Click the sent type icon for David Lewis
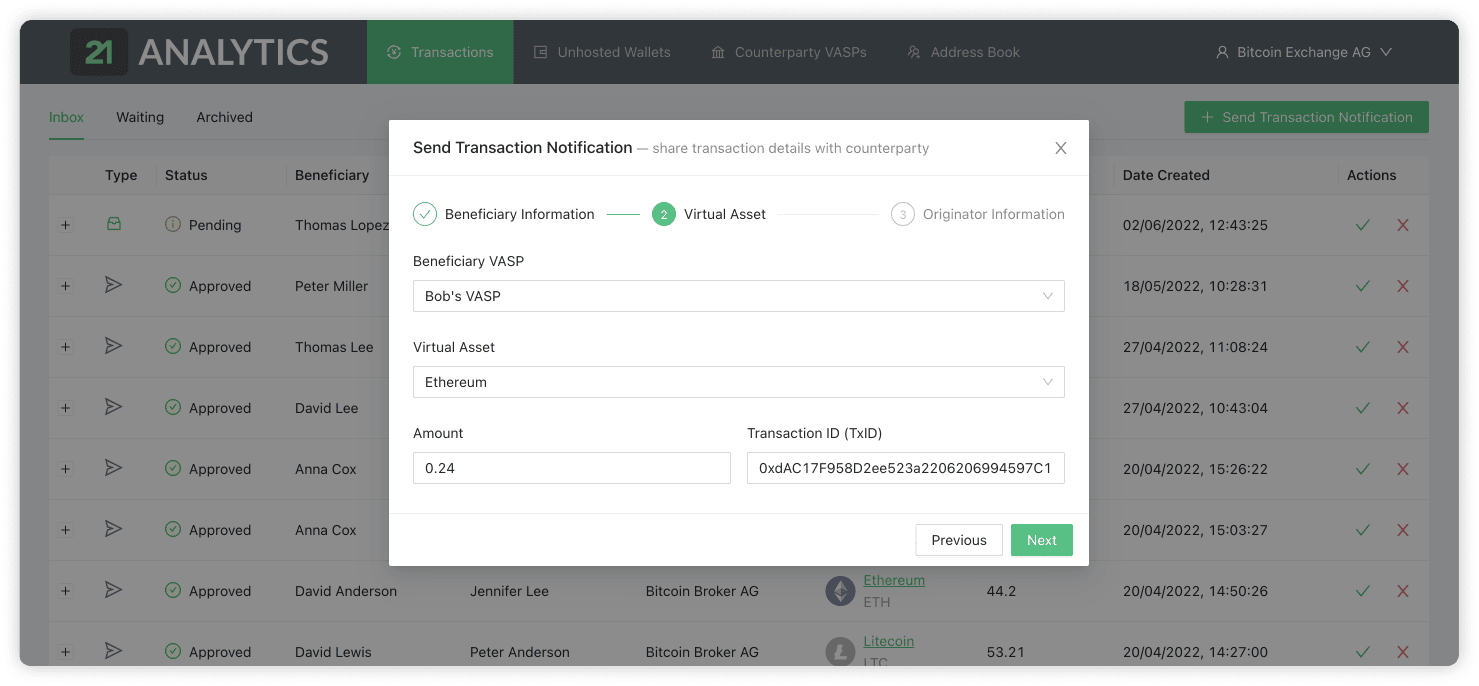Viewport: 1479px width, 686px height. coord(114,651)
